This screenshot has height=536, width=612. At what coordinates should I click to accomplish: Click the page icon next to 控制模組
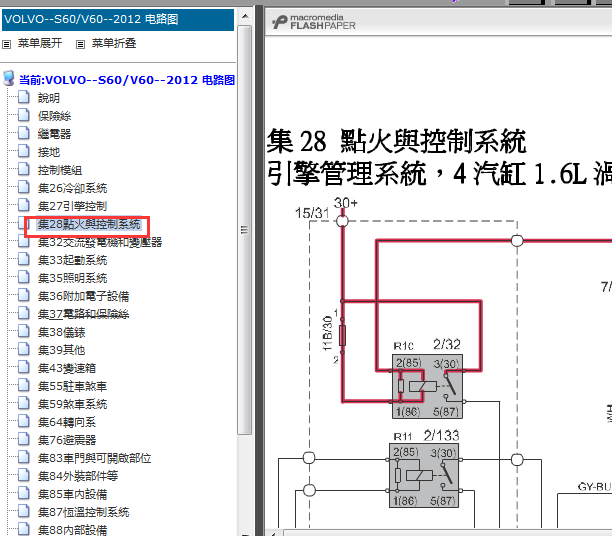click(24, 169)
